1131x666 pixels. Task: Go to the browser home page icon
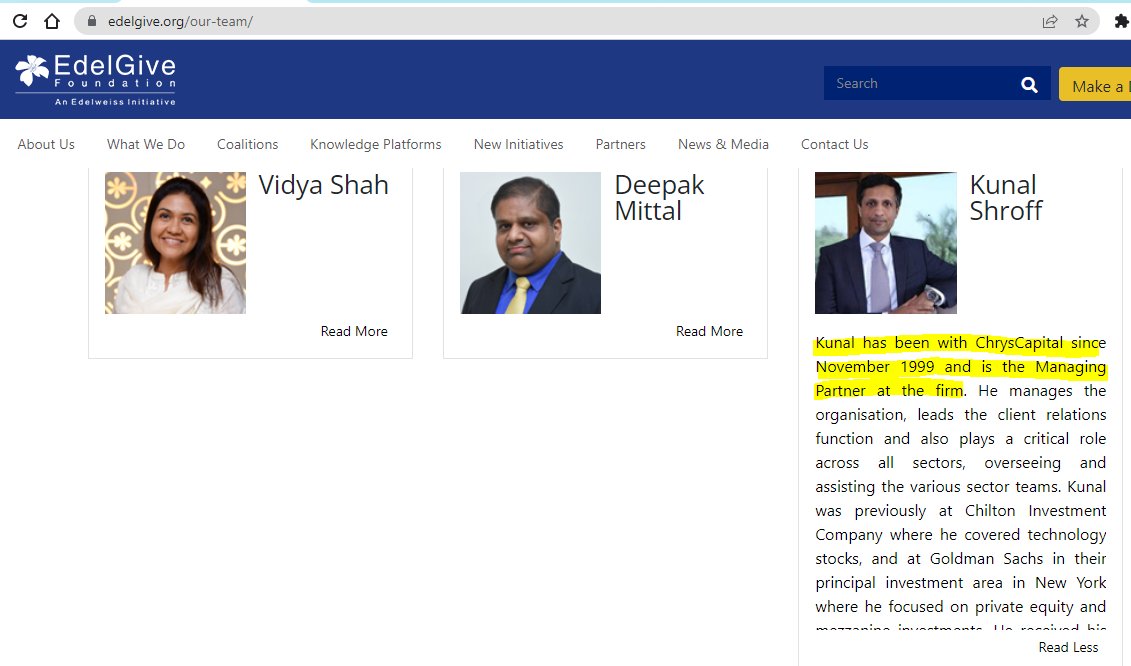coord(52,21)
